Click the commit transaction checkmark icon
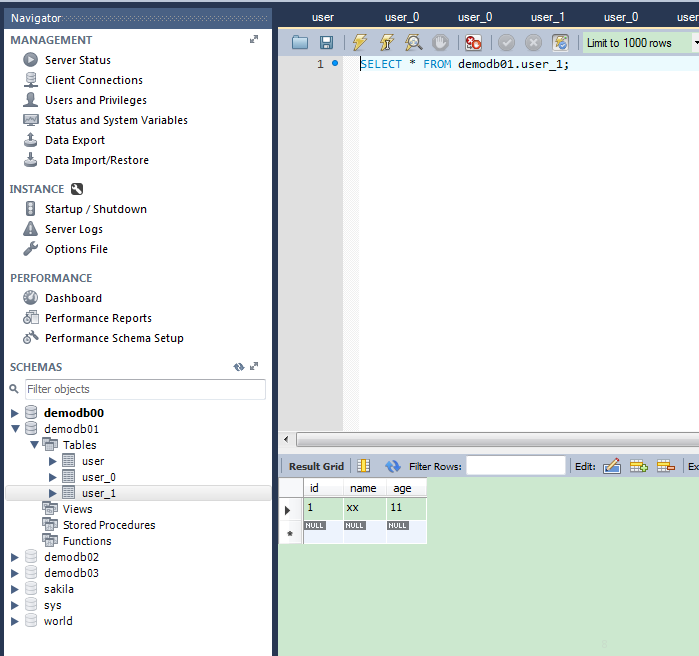 506,43
